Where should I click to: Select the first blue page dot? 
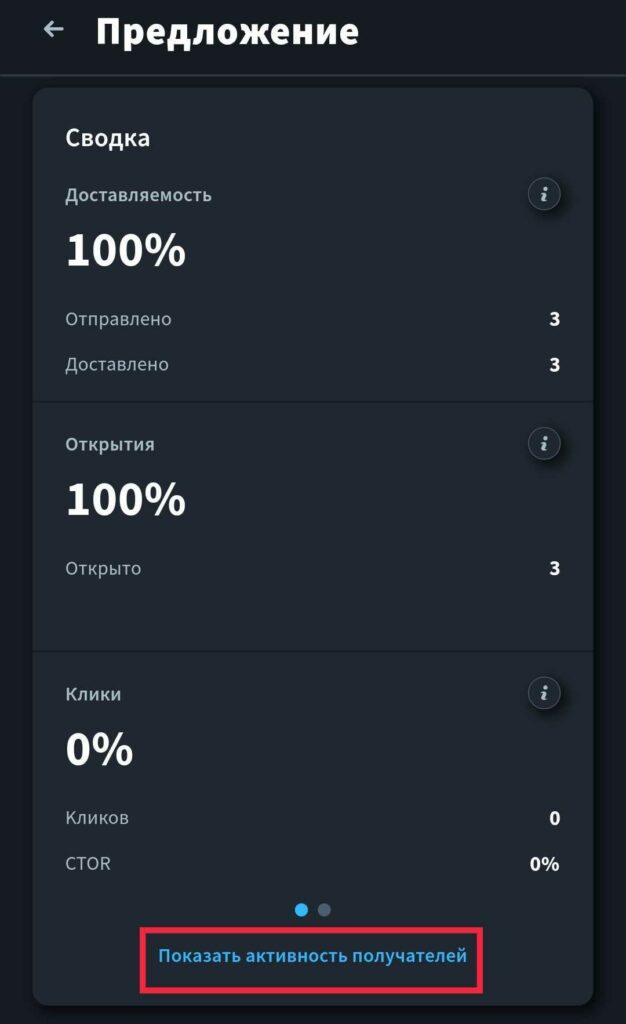pyautogui.click(x=302, y=910)
